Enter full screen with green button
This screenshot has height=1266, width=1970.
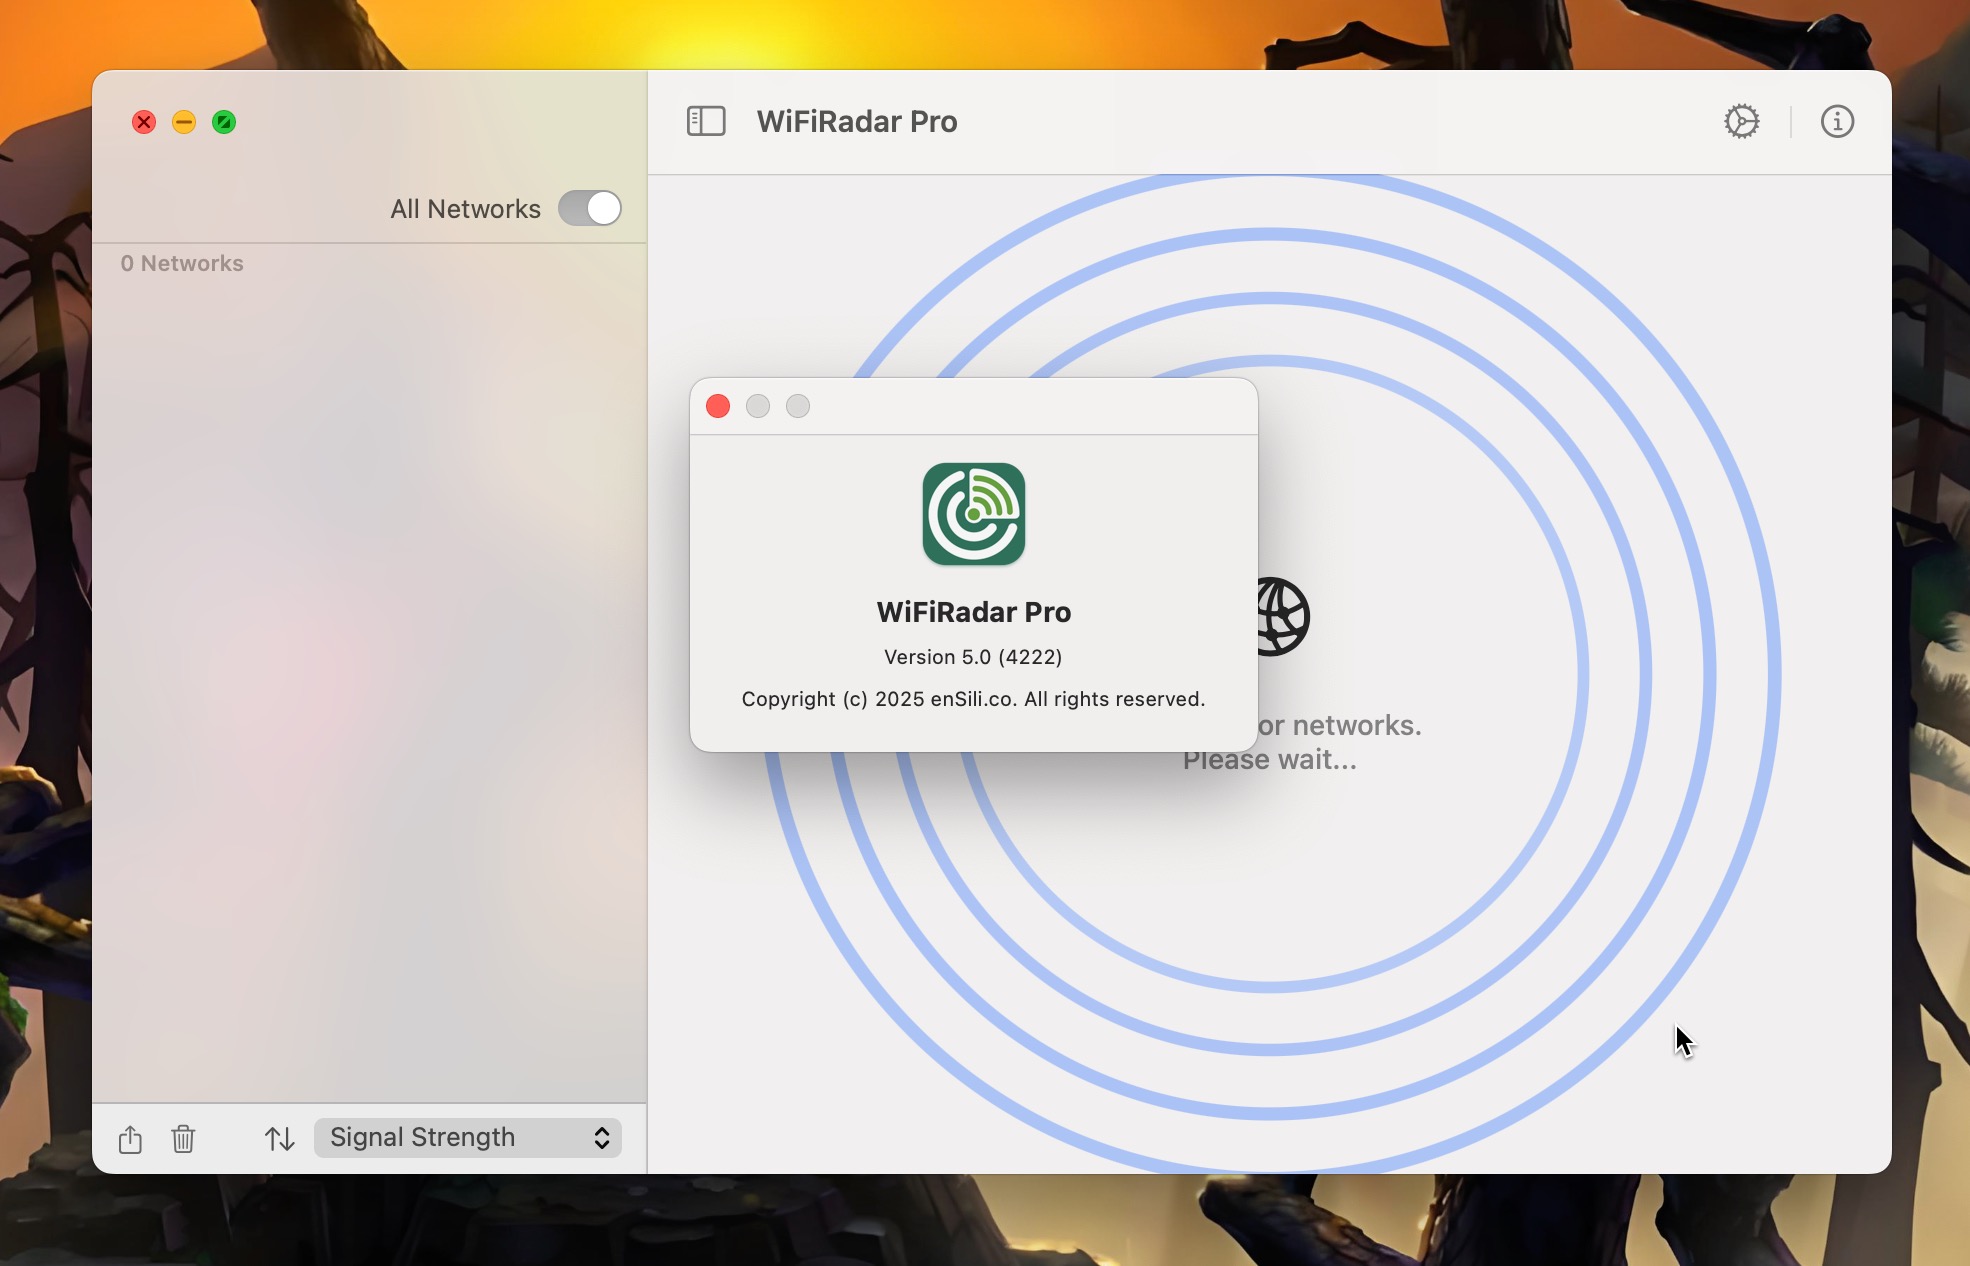[x=224, y=122]
